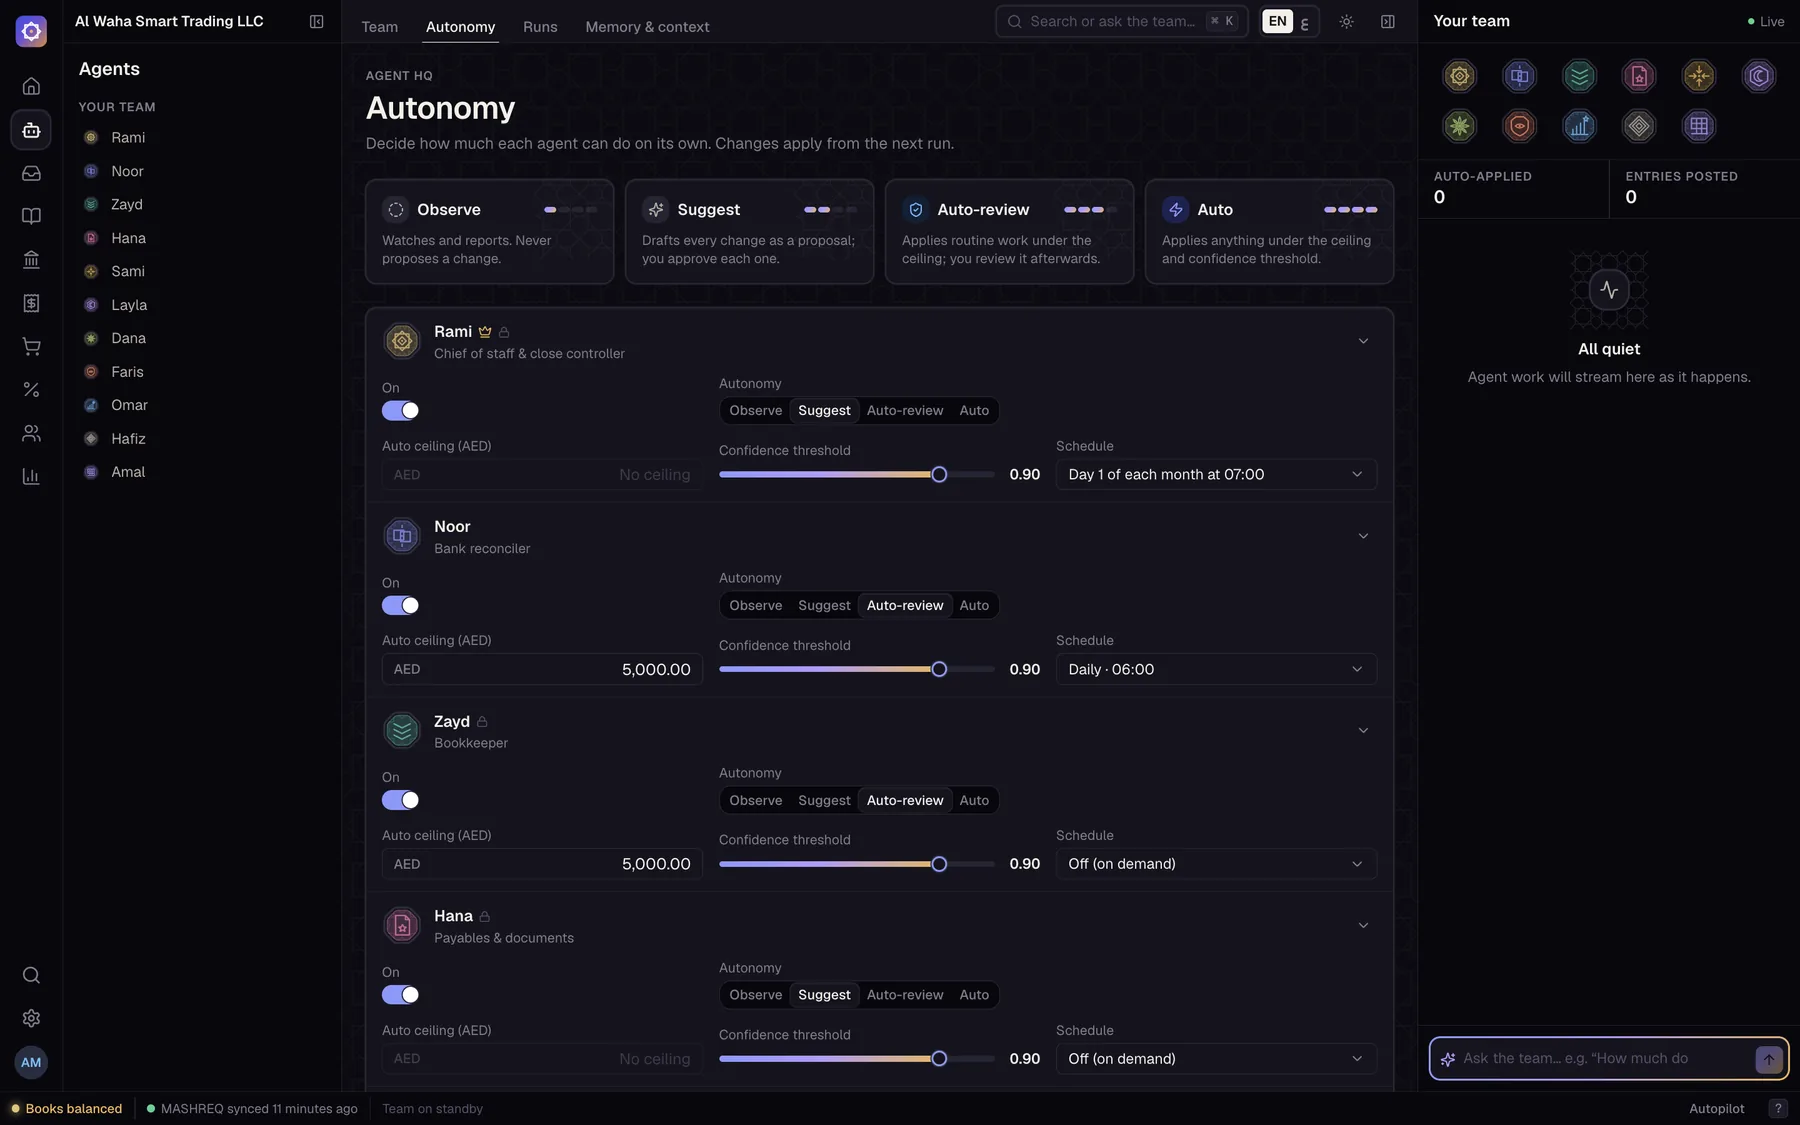Image resolution: width=1800 pixels, height=1125 pixels.
Task: Collapse Noor's agent card chevron
Action: click(1363, 536)
